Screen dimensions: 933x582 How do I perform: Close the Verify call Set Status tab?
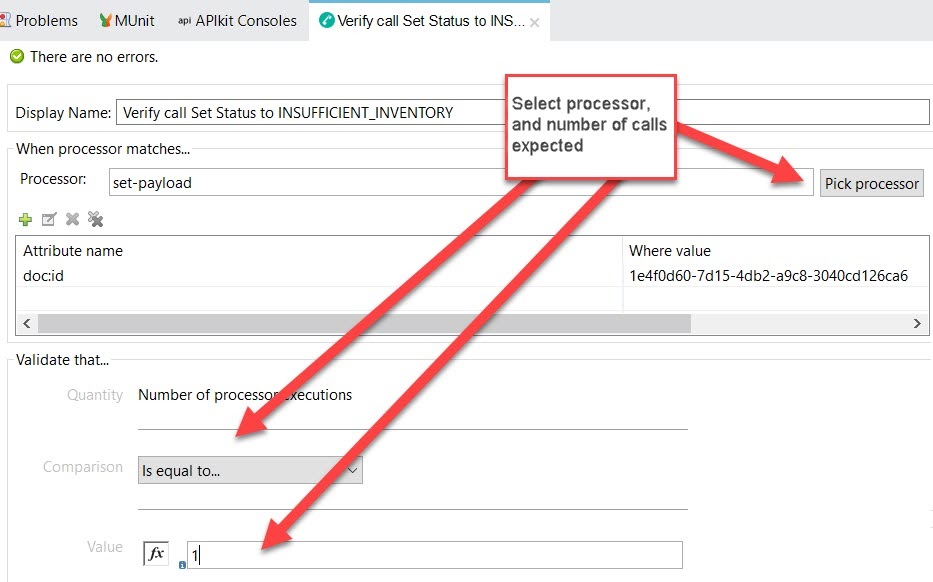pyautogui.click(x=534, y=21)
